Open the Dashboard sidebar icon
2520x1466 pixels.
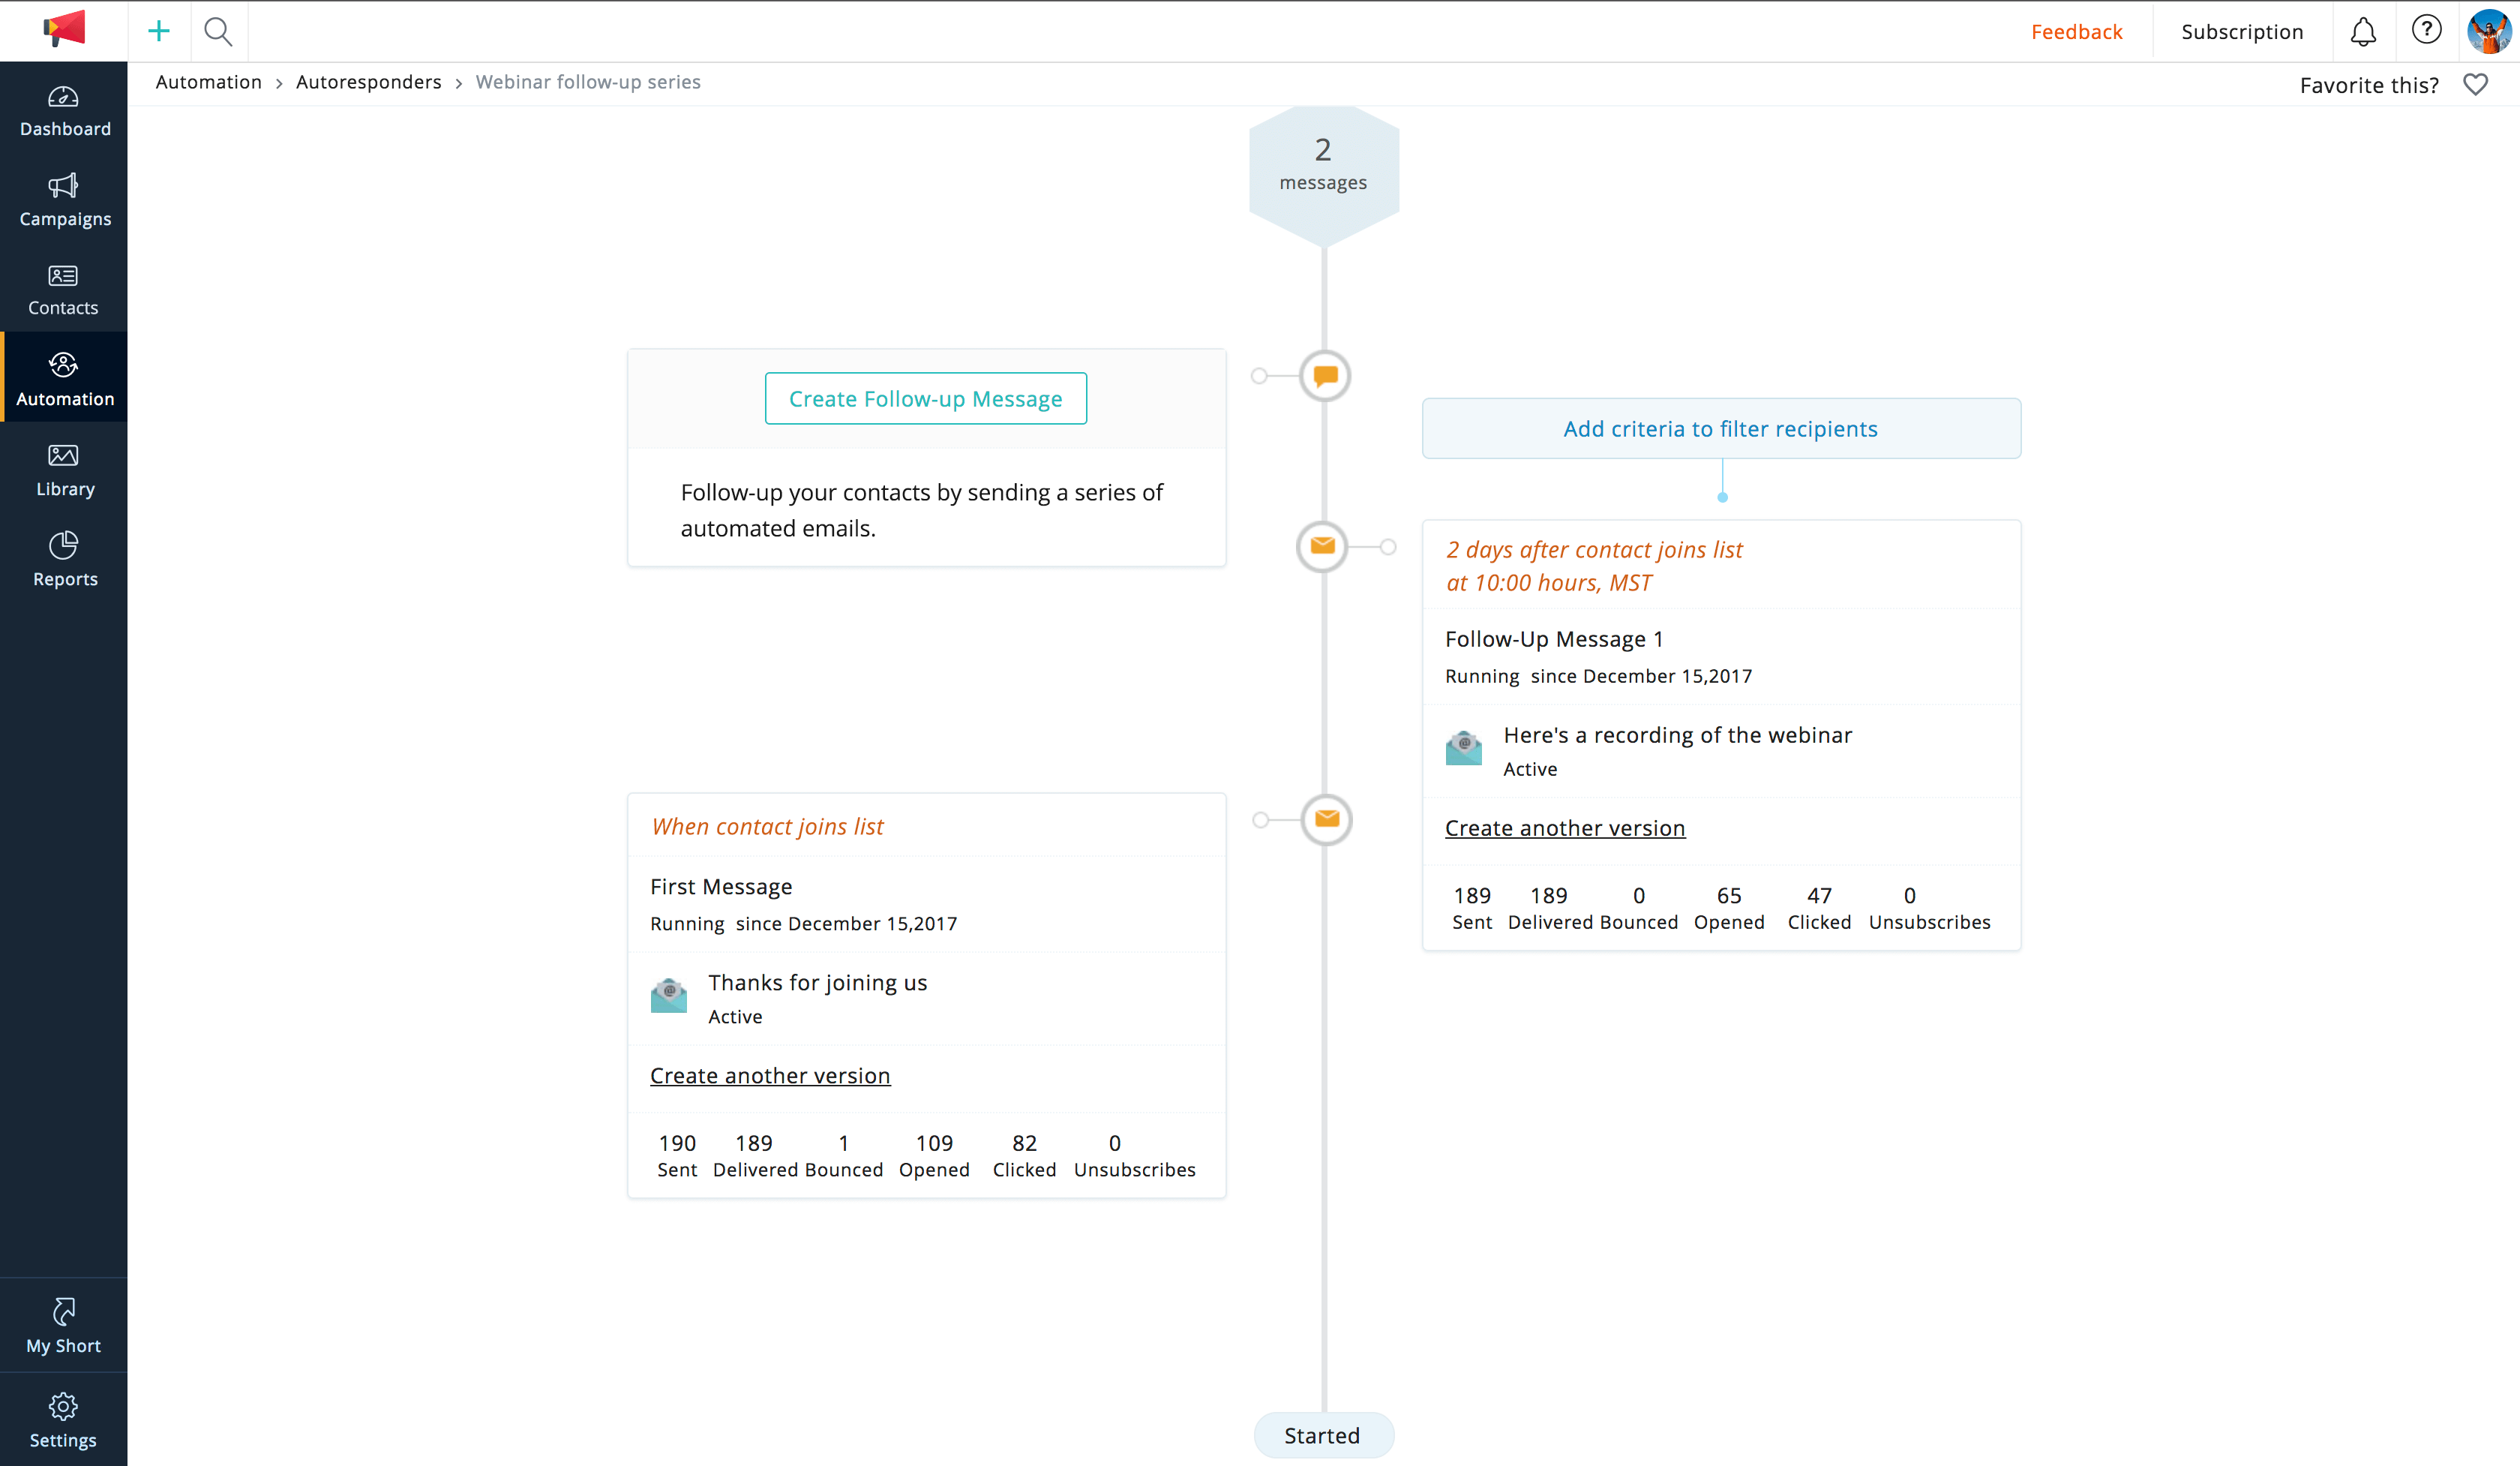(x=64, y=112)
